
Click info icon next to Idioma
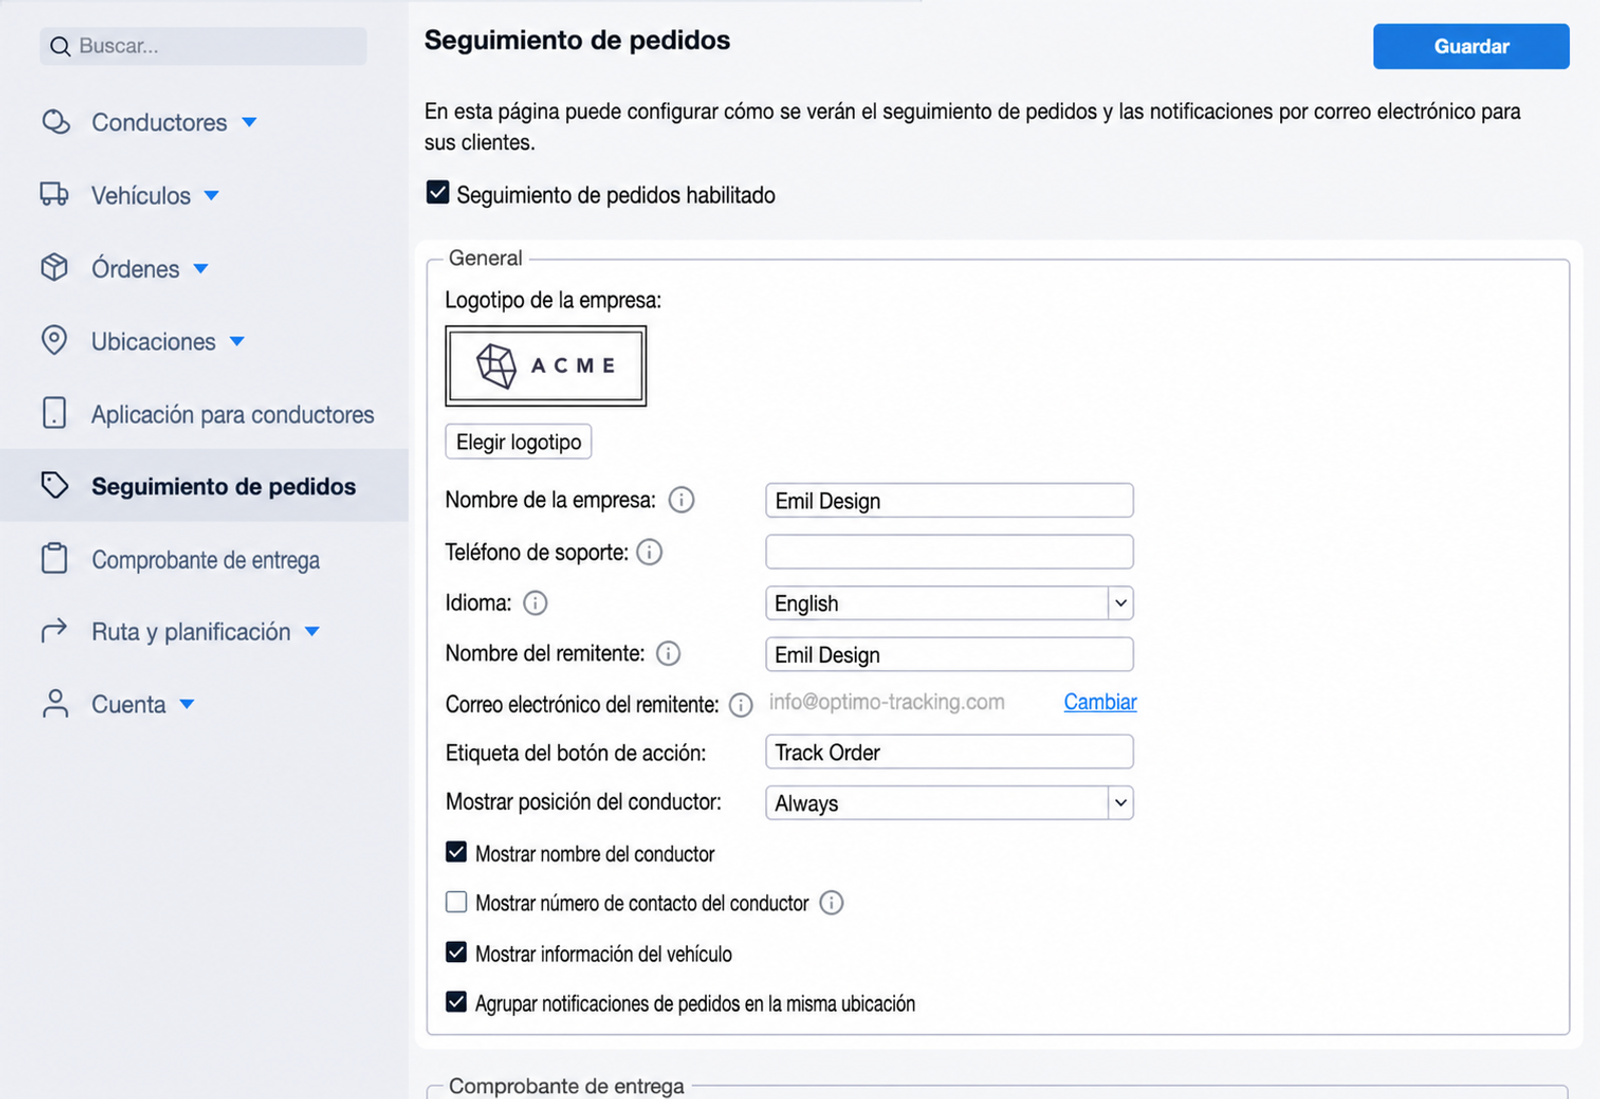[x=535, y=603]
